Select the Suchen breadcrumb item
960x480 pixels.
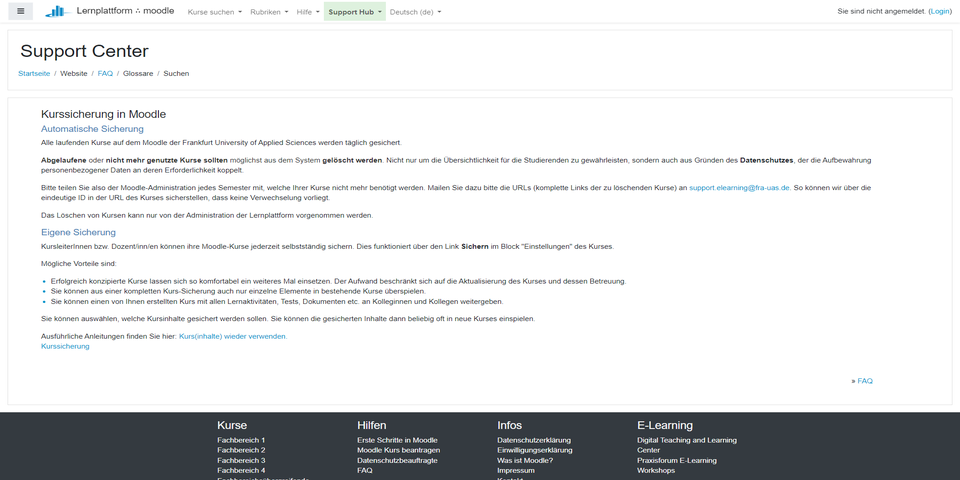pos(176,73)
